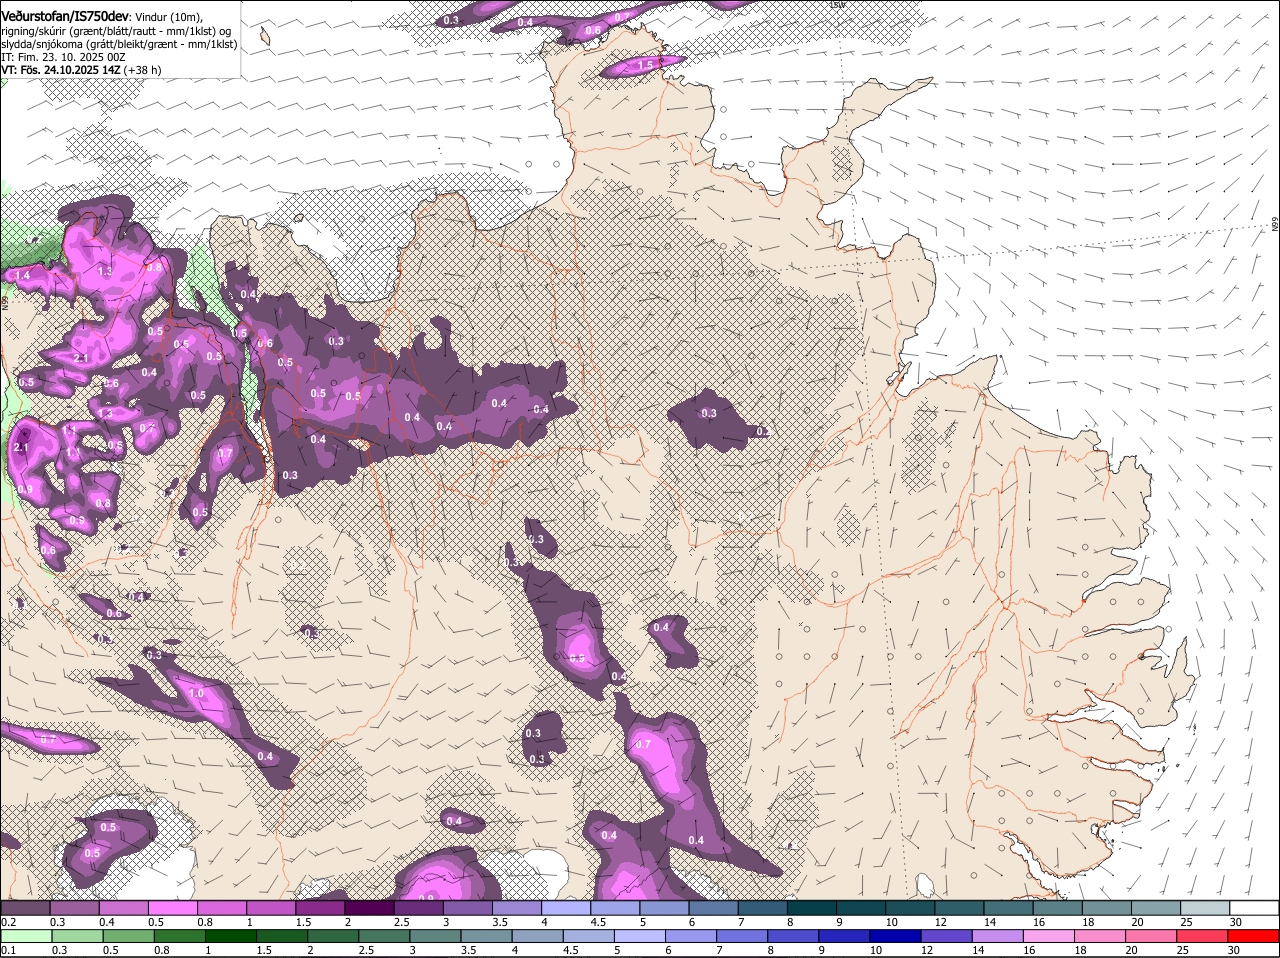Viewport: 1280px width, 958px height.
Task: Click the '1.0' precipitation value on the map
Action: 196,693
